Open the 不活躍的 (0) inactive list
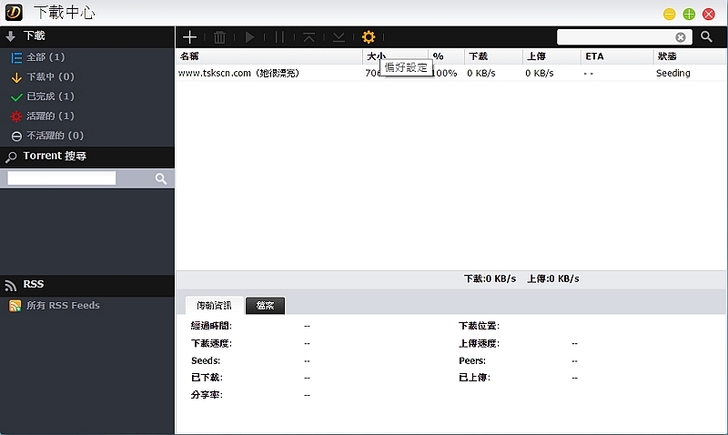This screenshot has width=728, height=435. point(54,135)
